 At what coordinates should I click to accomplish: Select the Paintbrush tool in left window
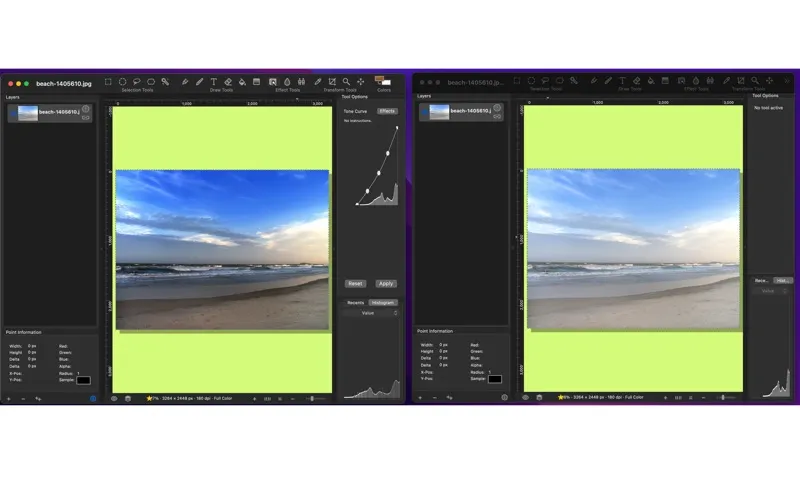tap(199, 82)
